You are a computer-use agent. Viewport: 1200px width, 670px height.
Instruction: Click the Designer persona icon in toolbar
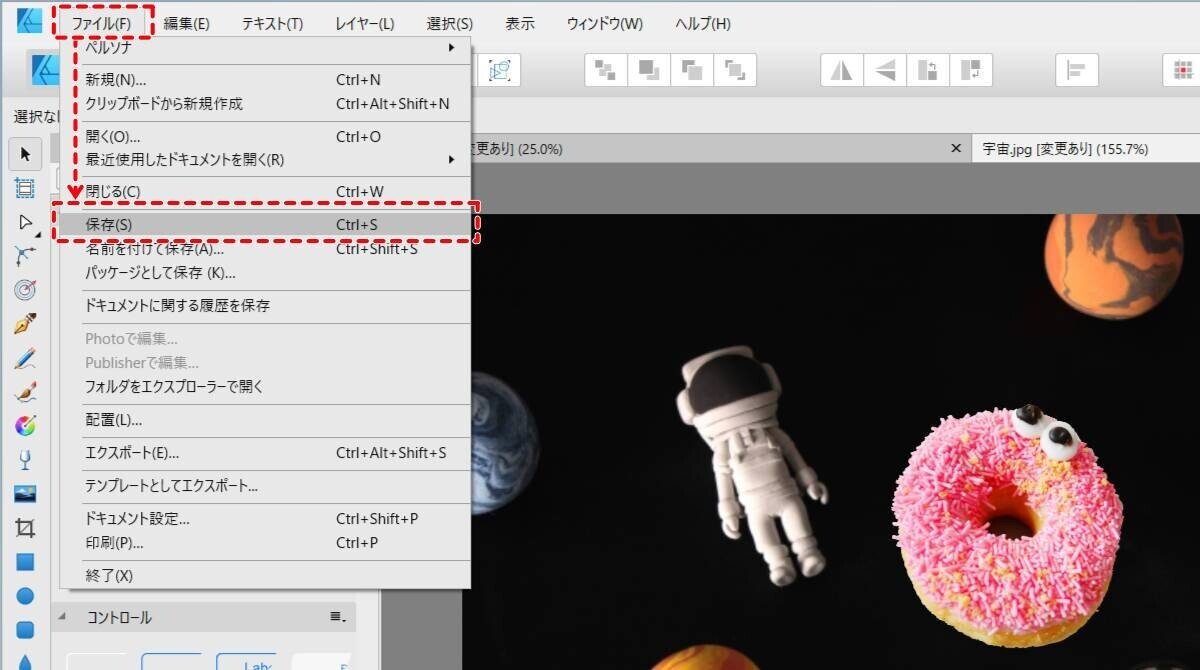coord(45,69)
